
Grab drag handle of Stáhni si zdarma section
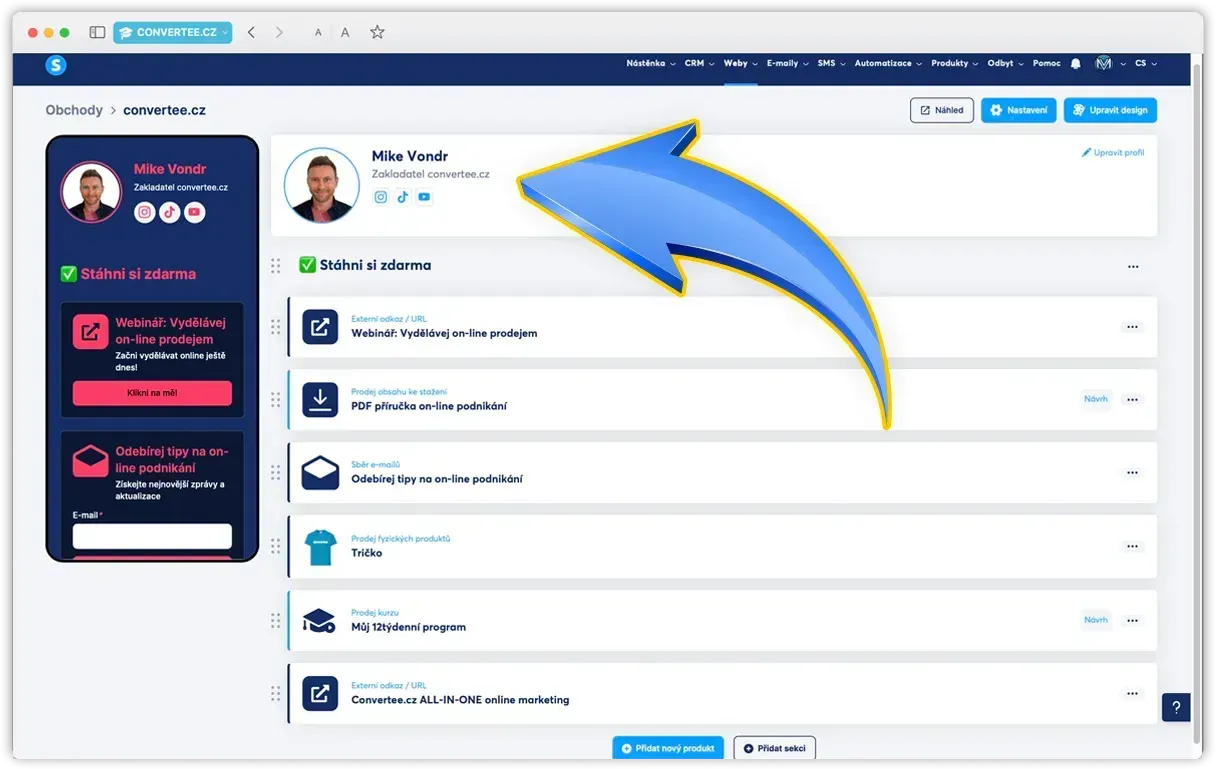[x=276, y=266]
